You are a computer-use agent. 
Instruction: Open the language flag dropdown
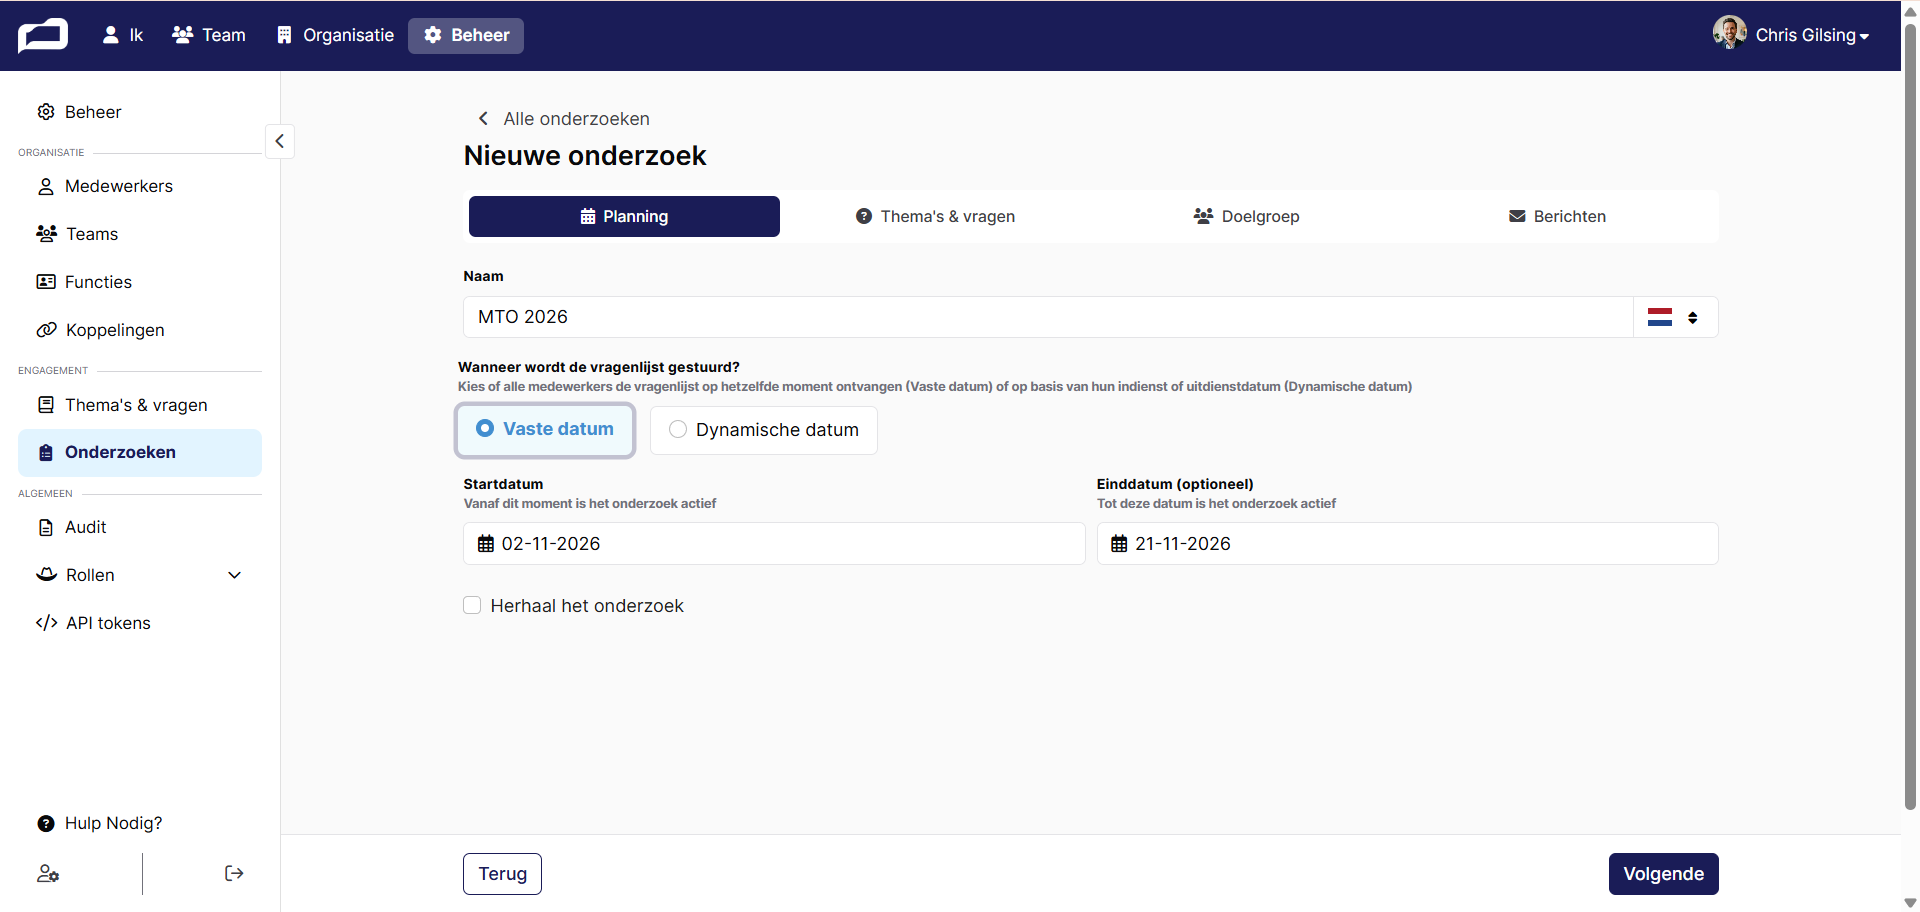coord(1675,317)
